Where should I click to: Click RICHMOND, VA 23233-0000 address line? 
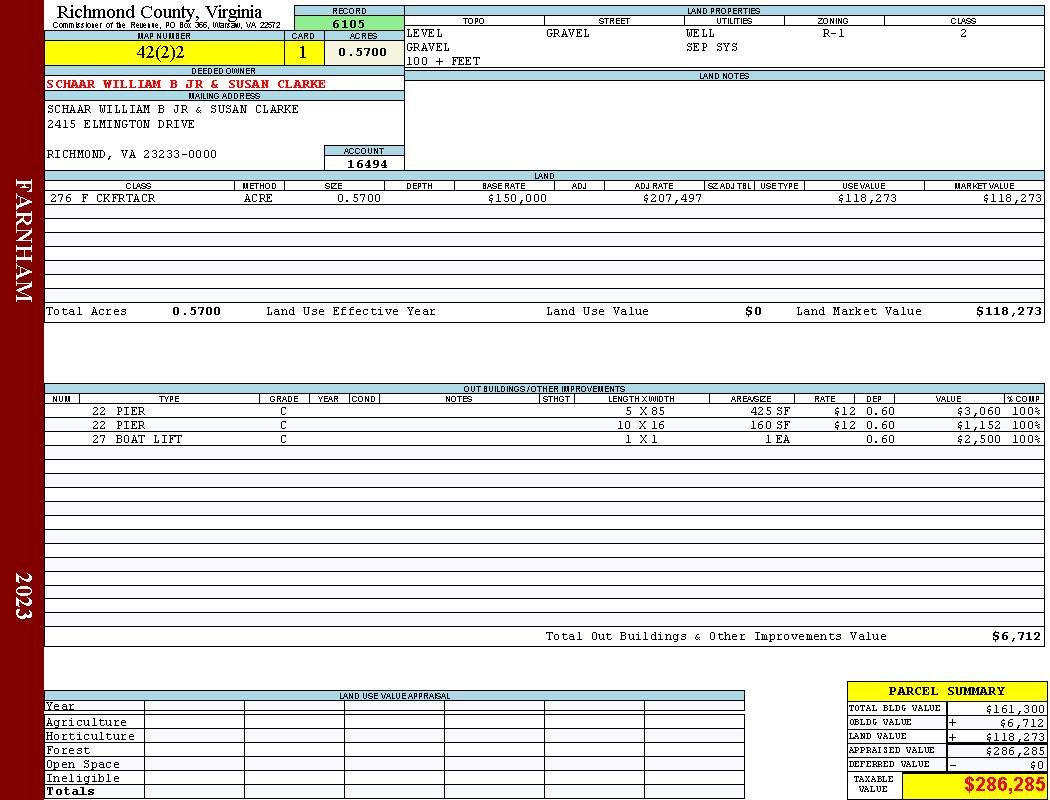point(132,155)
